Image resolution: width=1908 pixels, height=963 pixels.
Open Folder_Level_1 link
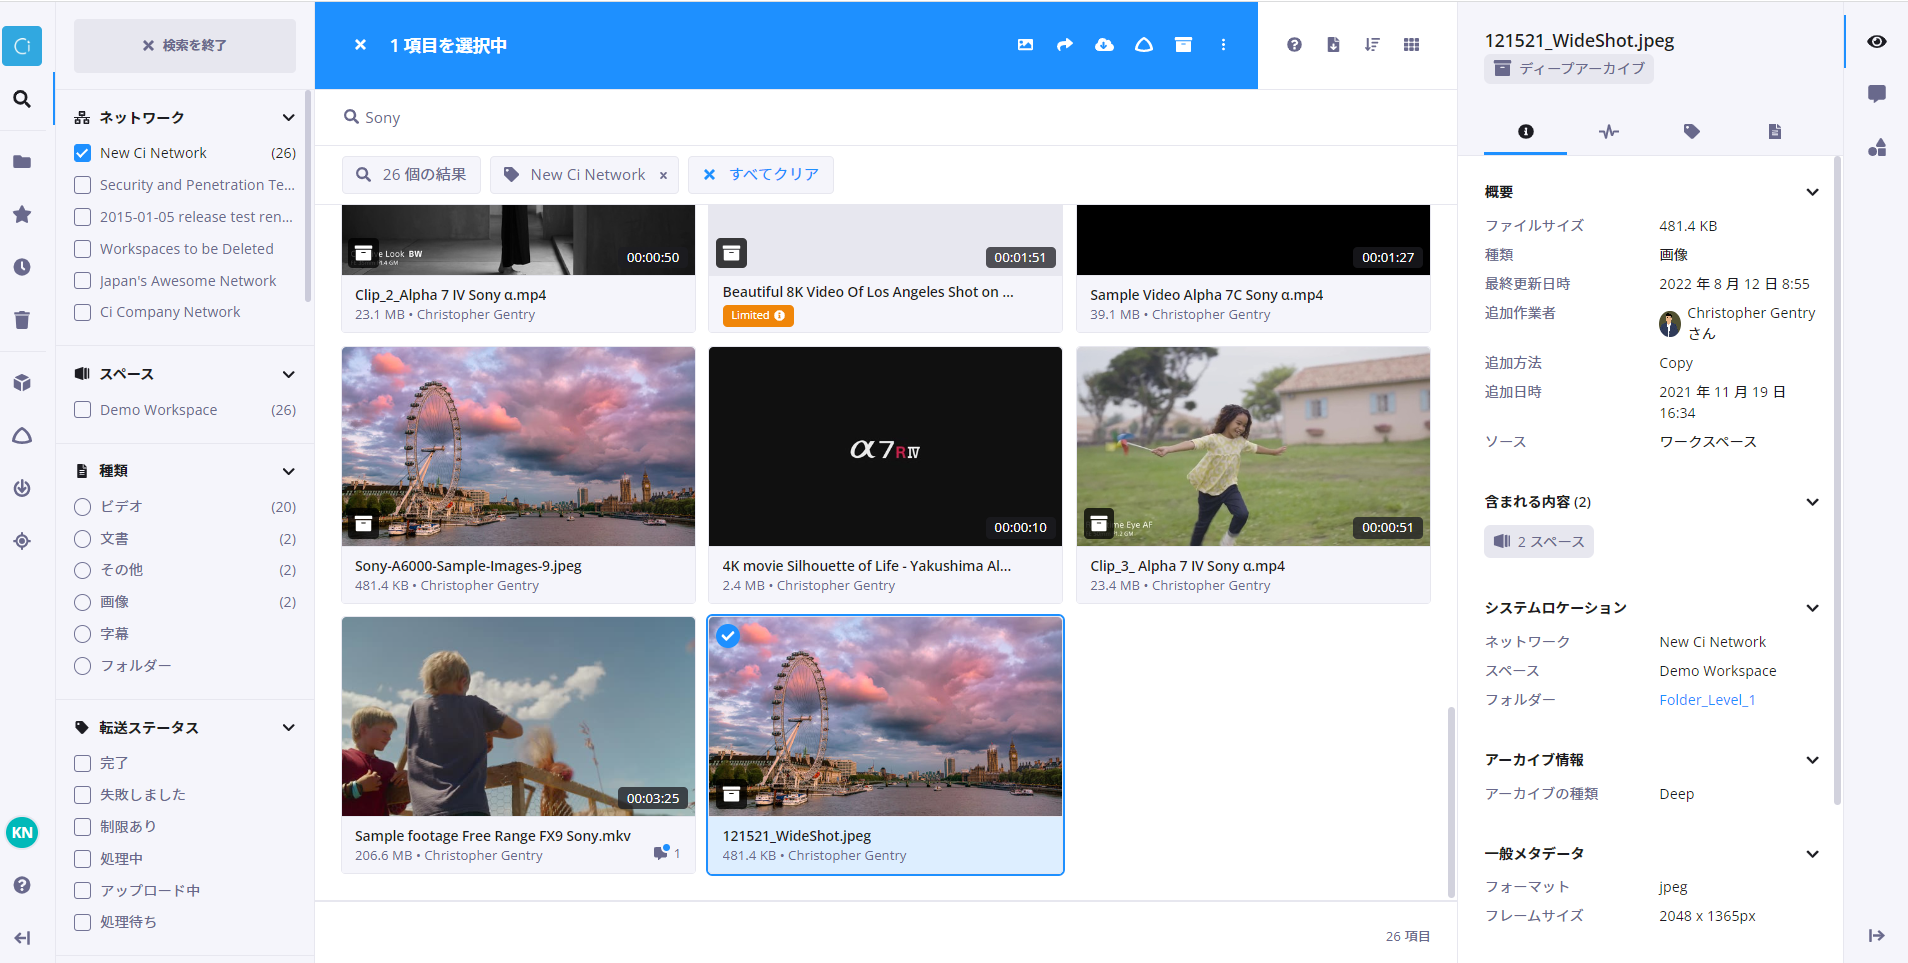tap(1707, 700)
